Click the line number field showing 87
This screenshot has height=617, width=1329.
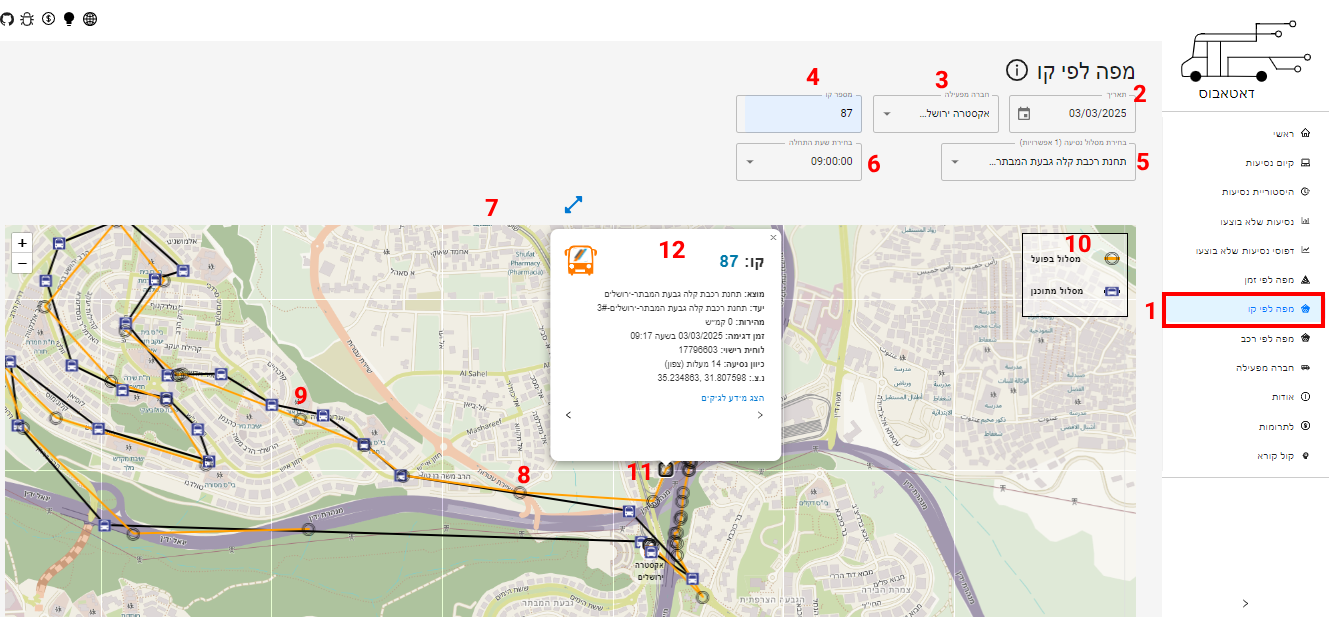pos(798,114)
